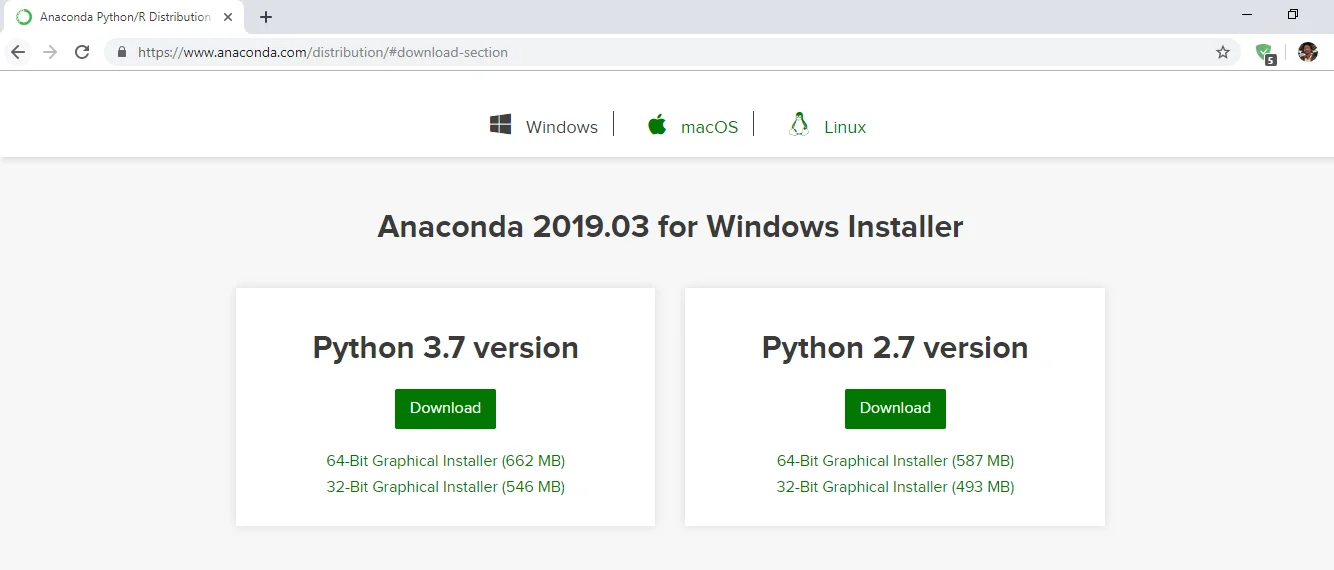Download the Python 3.7 version
The width and height of the screenshot is (1334, 570).
coord(445,408)
